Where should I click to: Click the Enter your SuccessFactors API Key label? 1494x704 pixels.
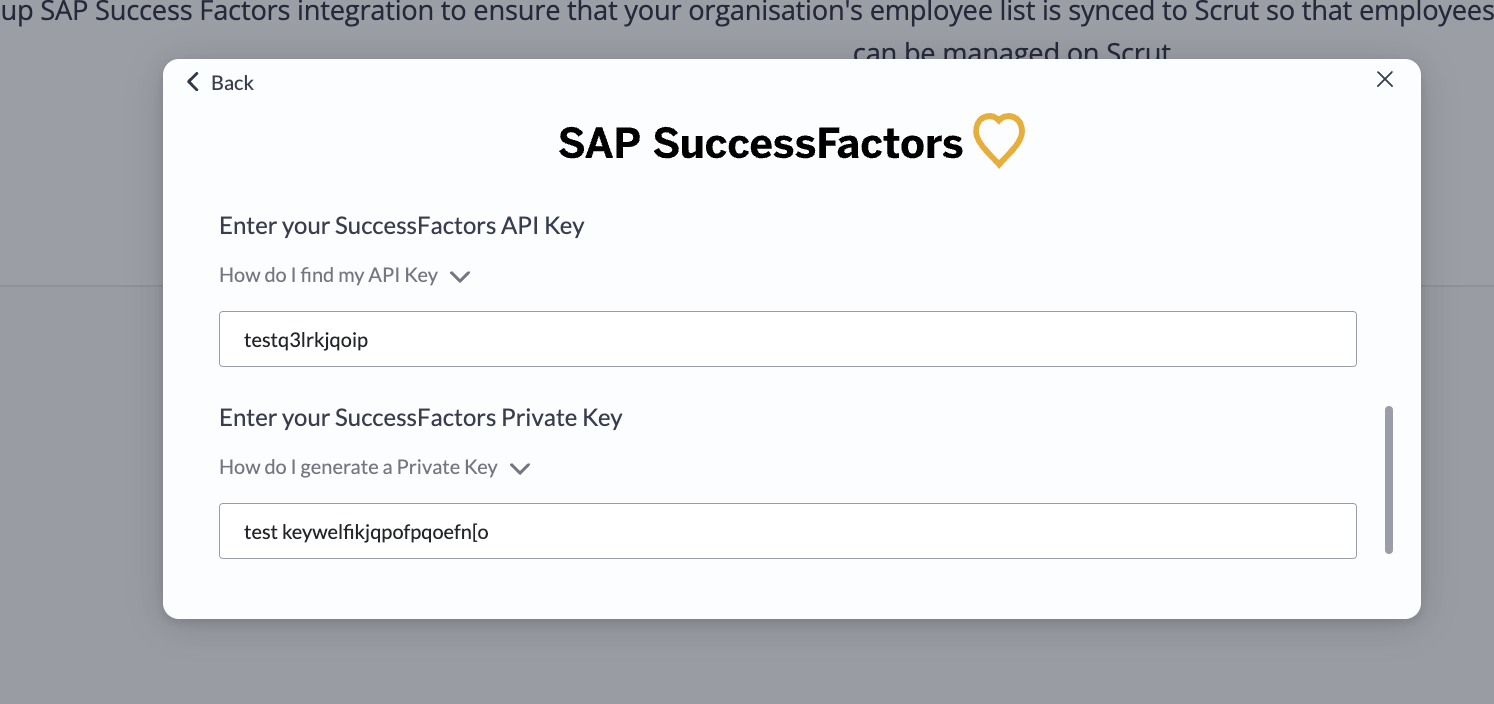402,226
